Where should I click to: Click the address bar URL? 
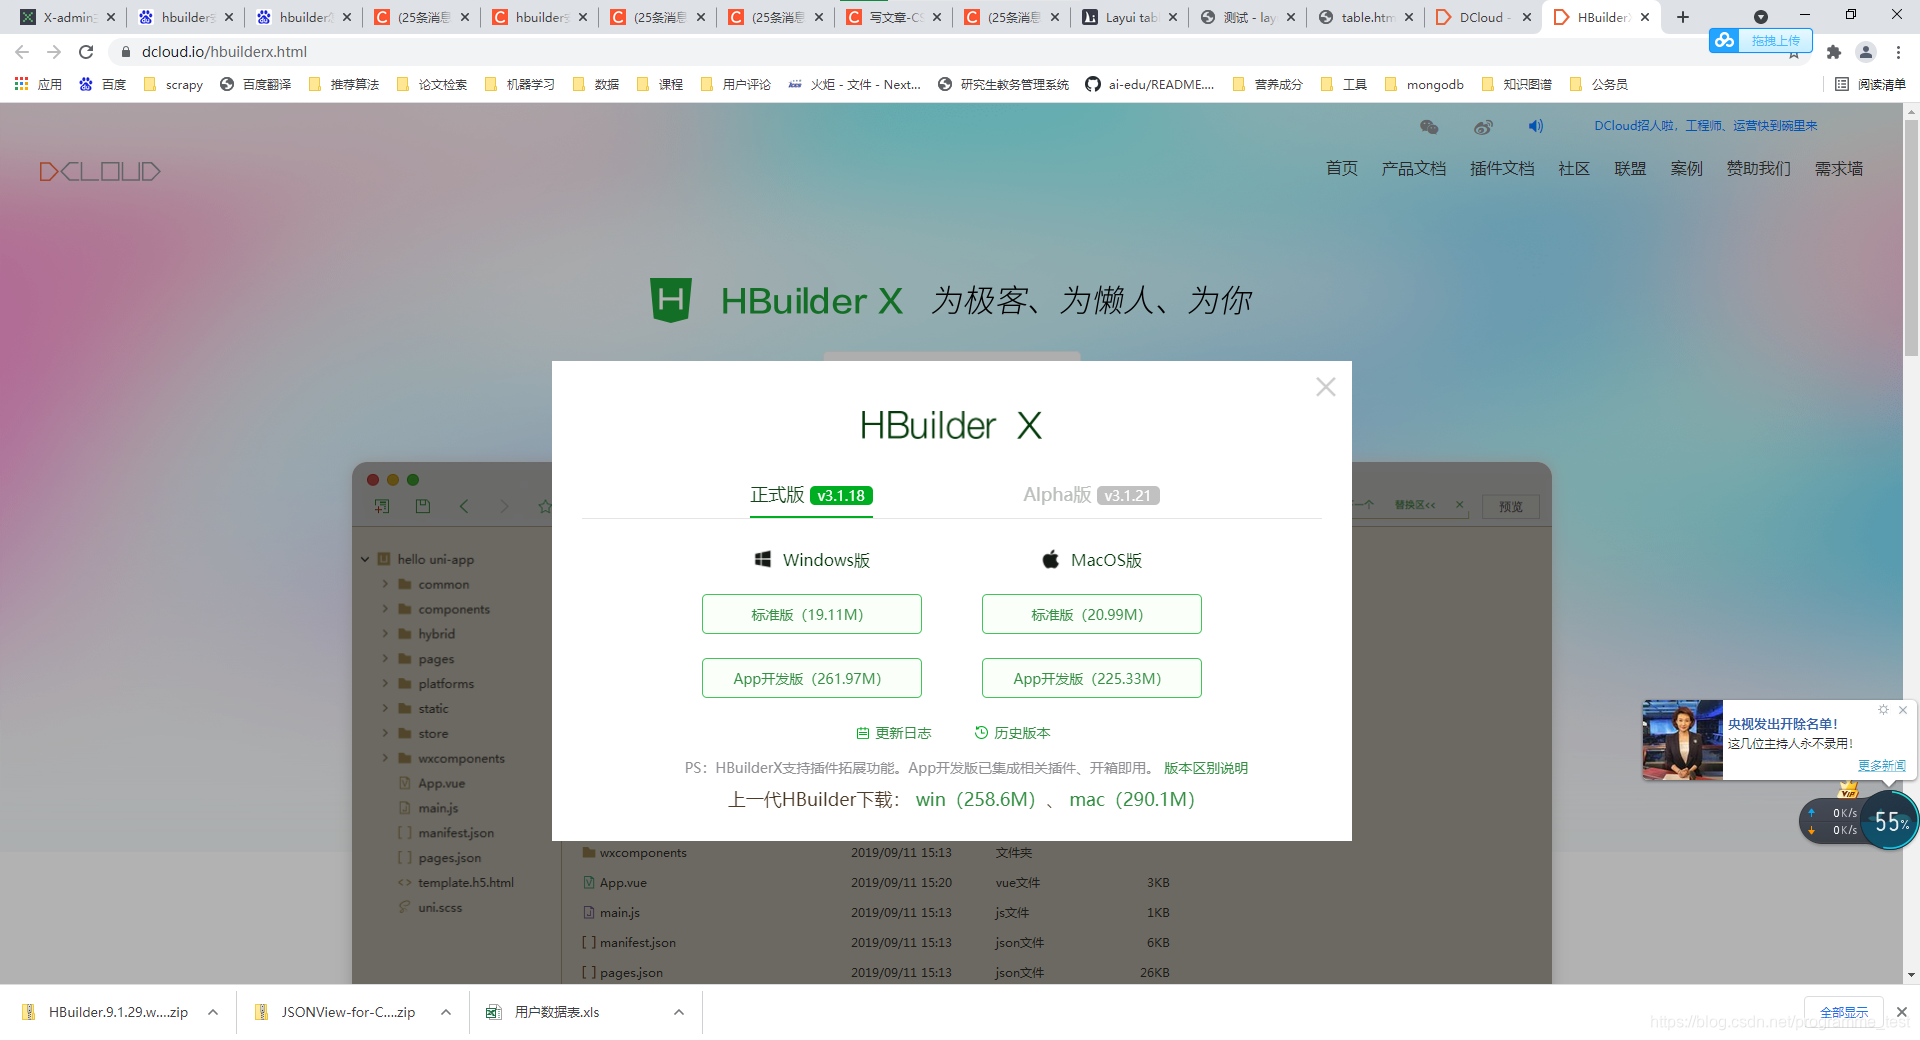(224, 51)
